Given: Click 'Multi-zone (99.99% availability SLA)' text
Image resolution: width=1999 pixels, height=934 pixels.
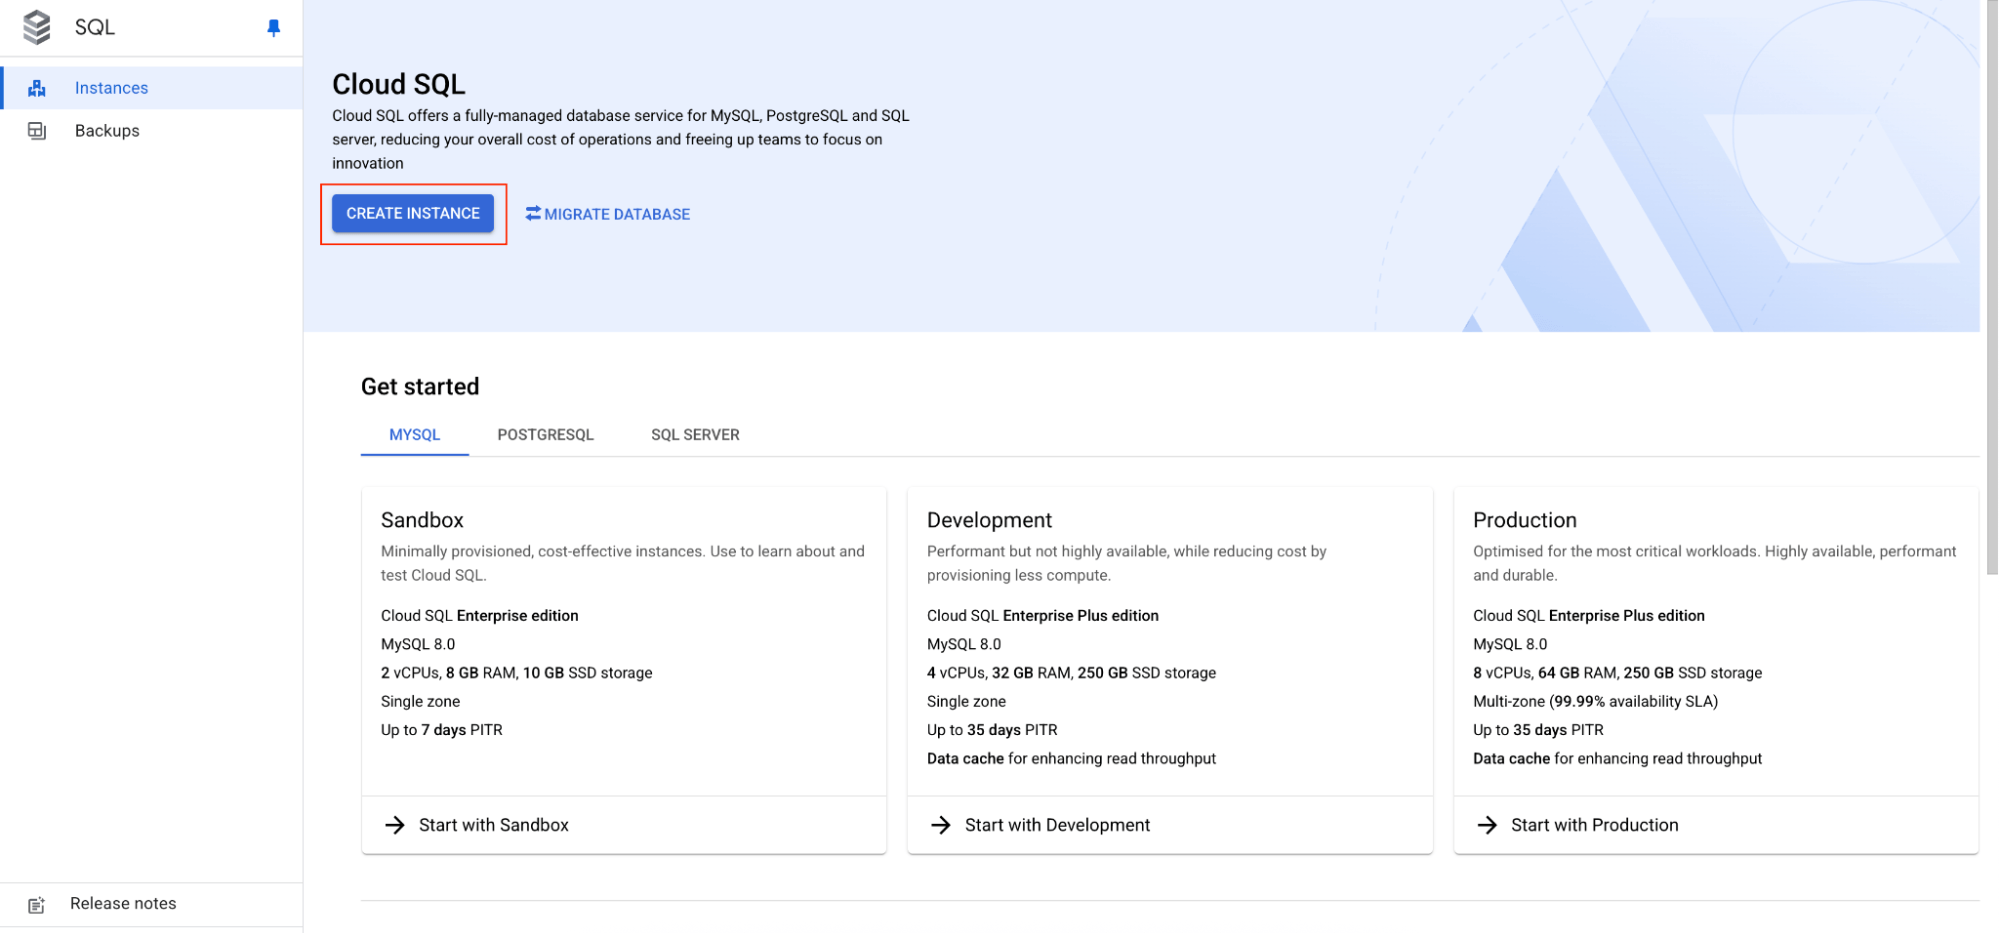Looking at the screenshot, I should 1595,701.
